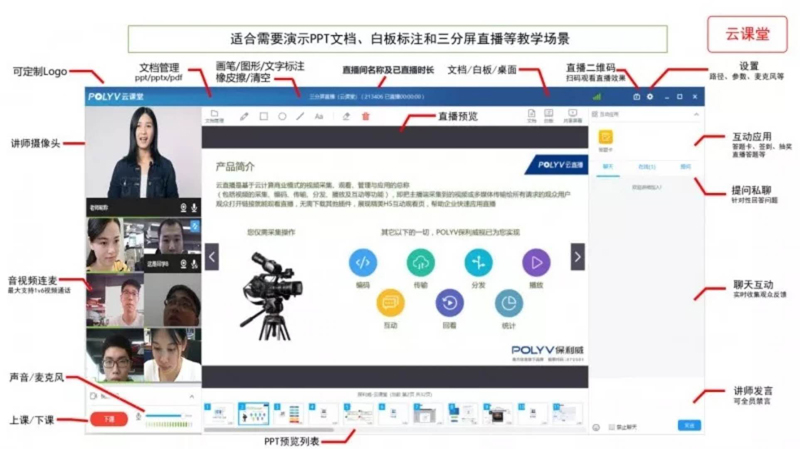Select the rectangle shape tool
This screenshot has height=449, width=800.
[x=264, y=116]
